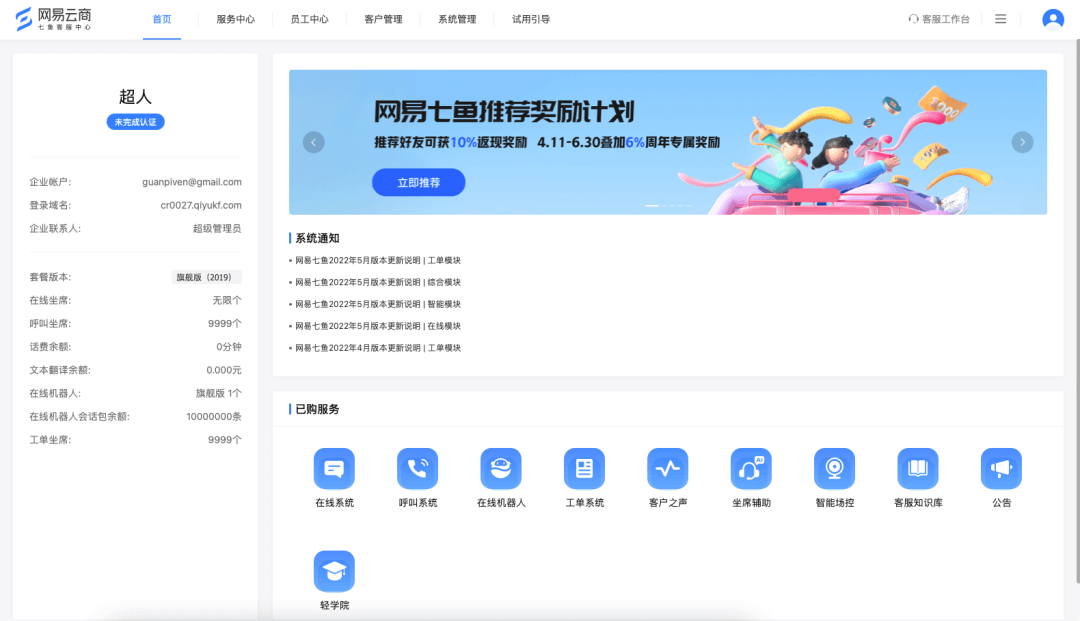The width and height of the screenshot is (1080, 621).
Task: Select the 首页 tab
Action: (x=162, y=19)
